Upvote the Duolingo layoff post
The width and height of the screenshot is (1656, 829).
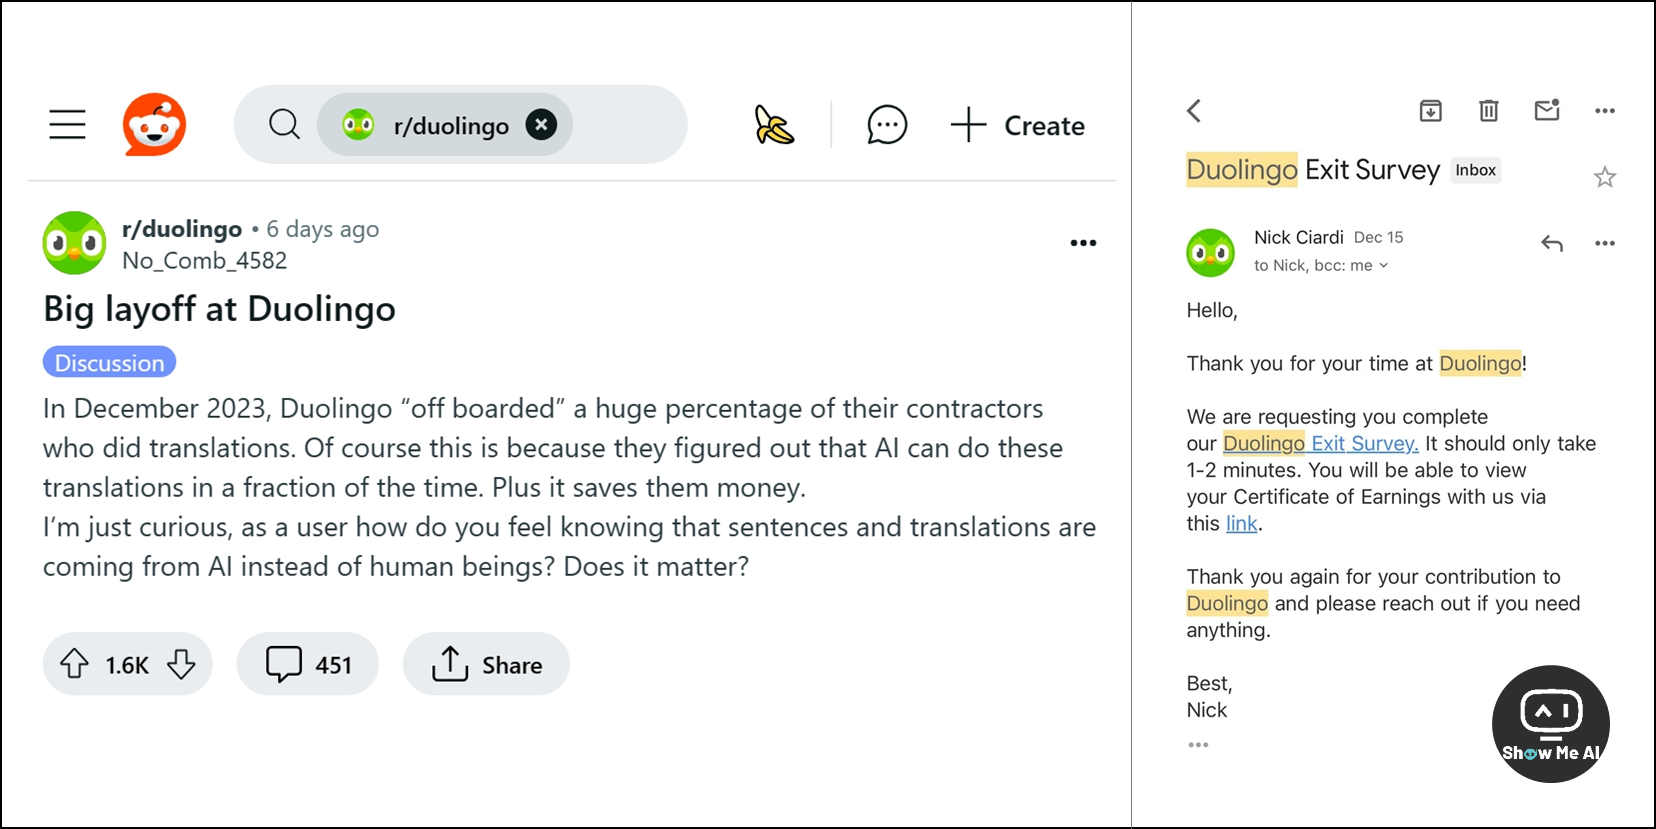point(74,664)
